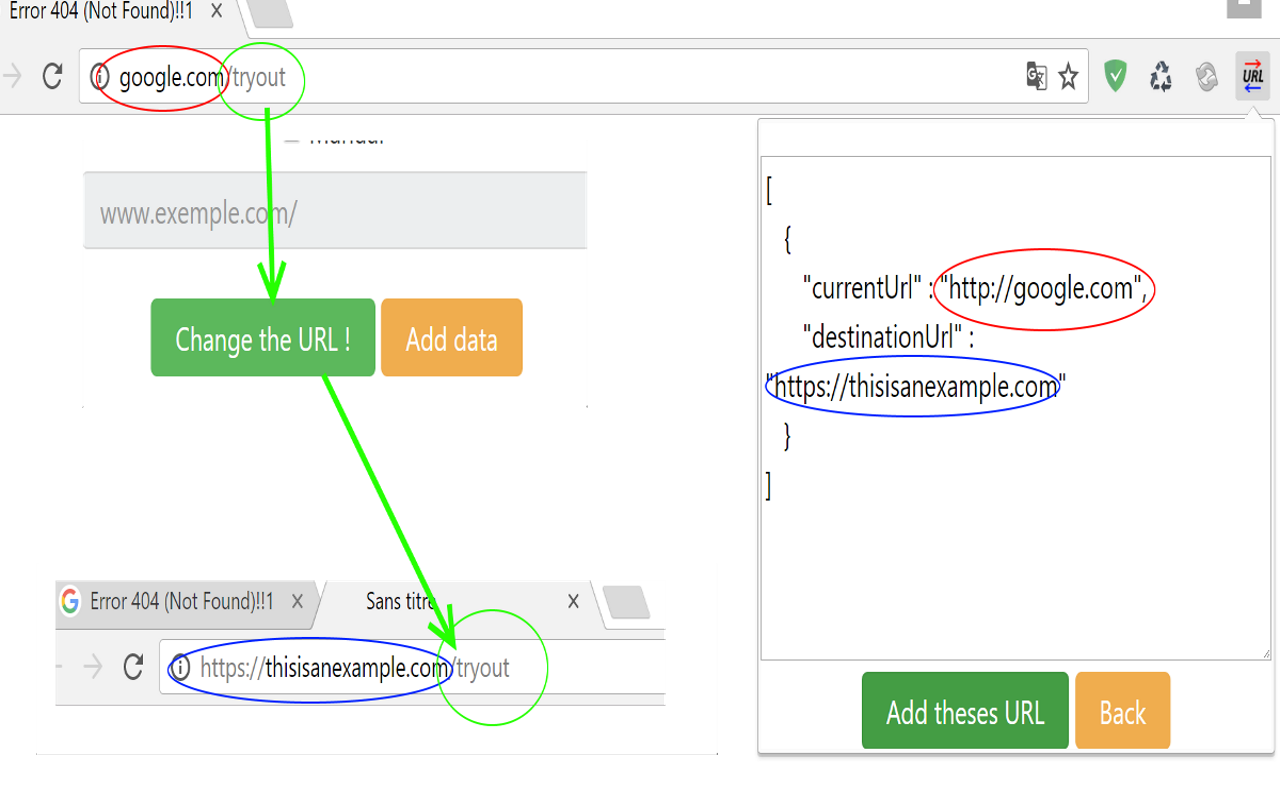Viewport: 1280px width, 800px height.
Task: Click the Add theses URL button
Action: click(x=965, y=711)
